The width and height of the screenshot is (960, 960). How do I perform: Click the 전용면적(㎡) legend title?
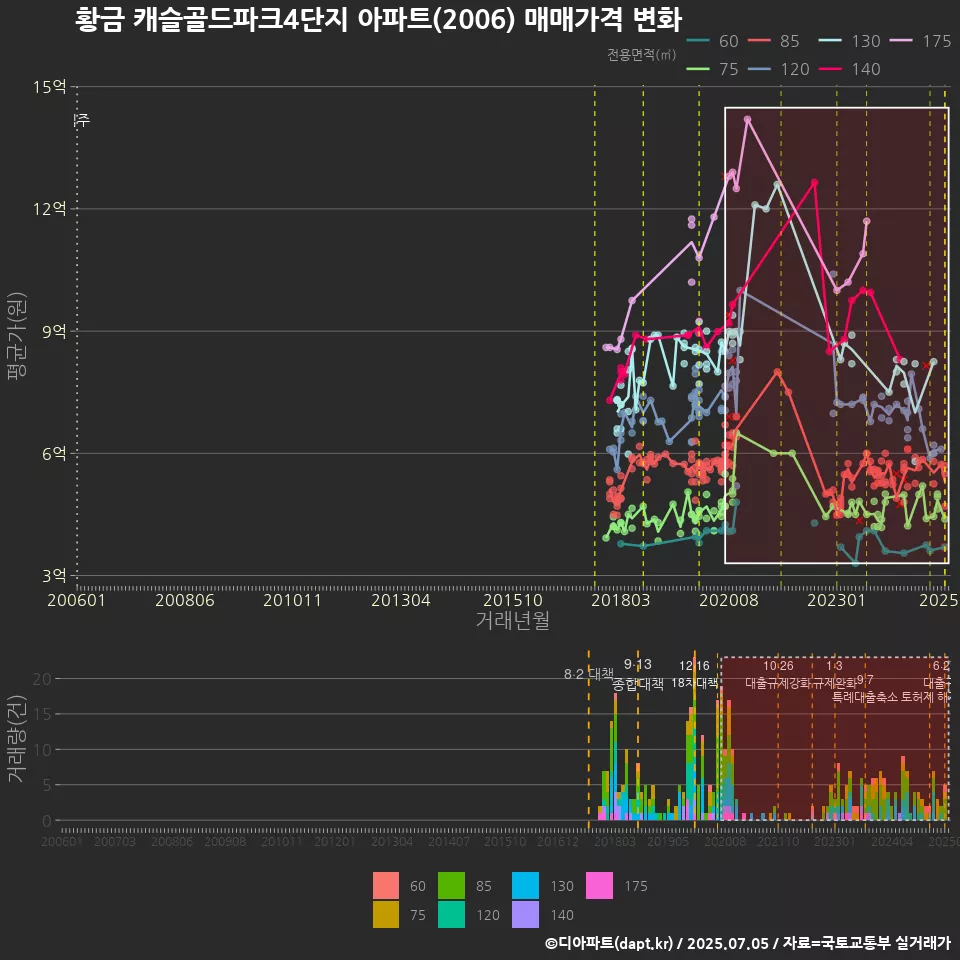[x=642, y=54]
